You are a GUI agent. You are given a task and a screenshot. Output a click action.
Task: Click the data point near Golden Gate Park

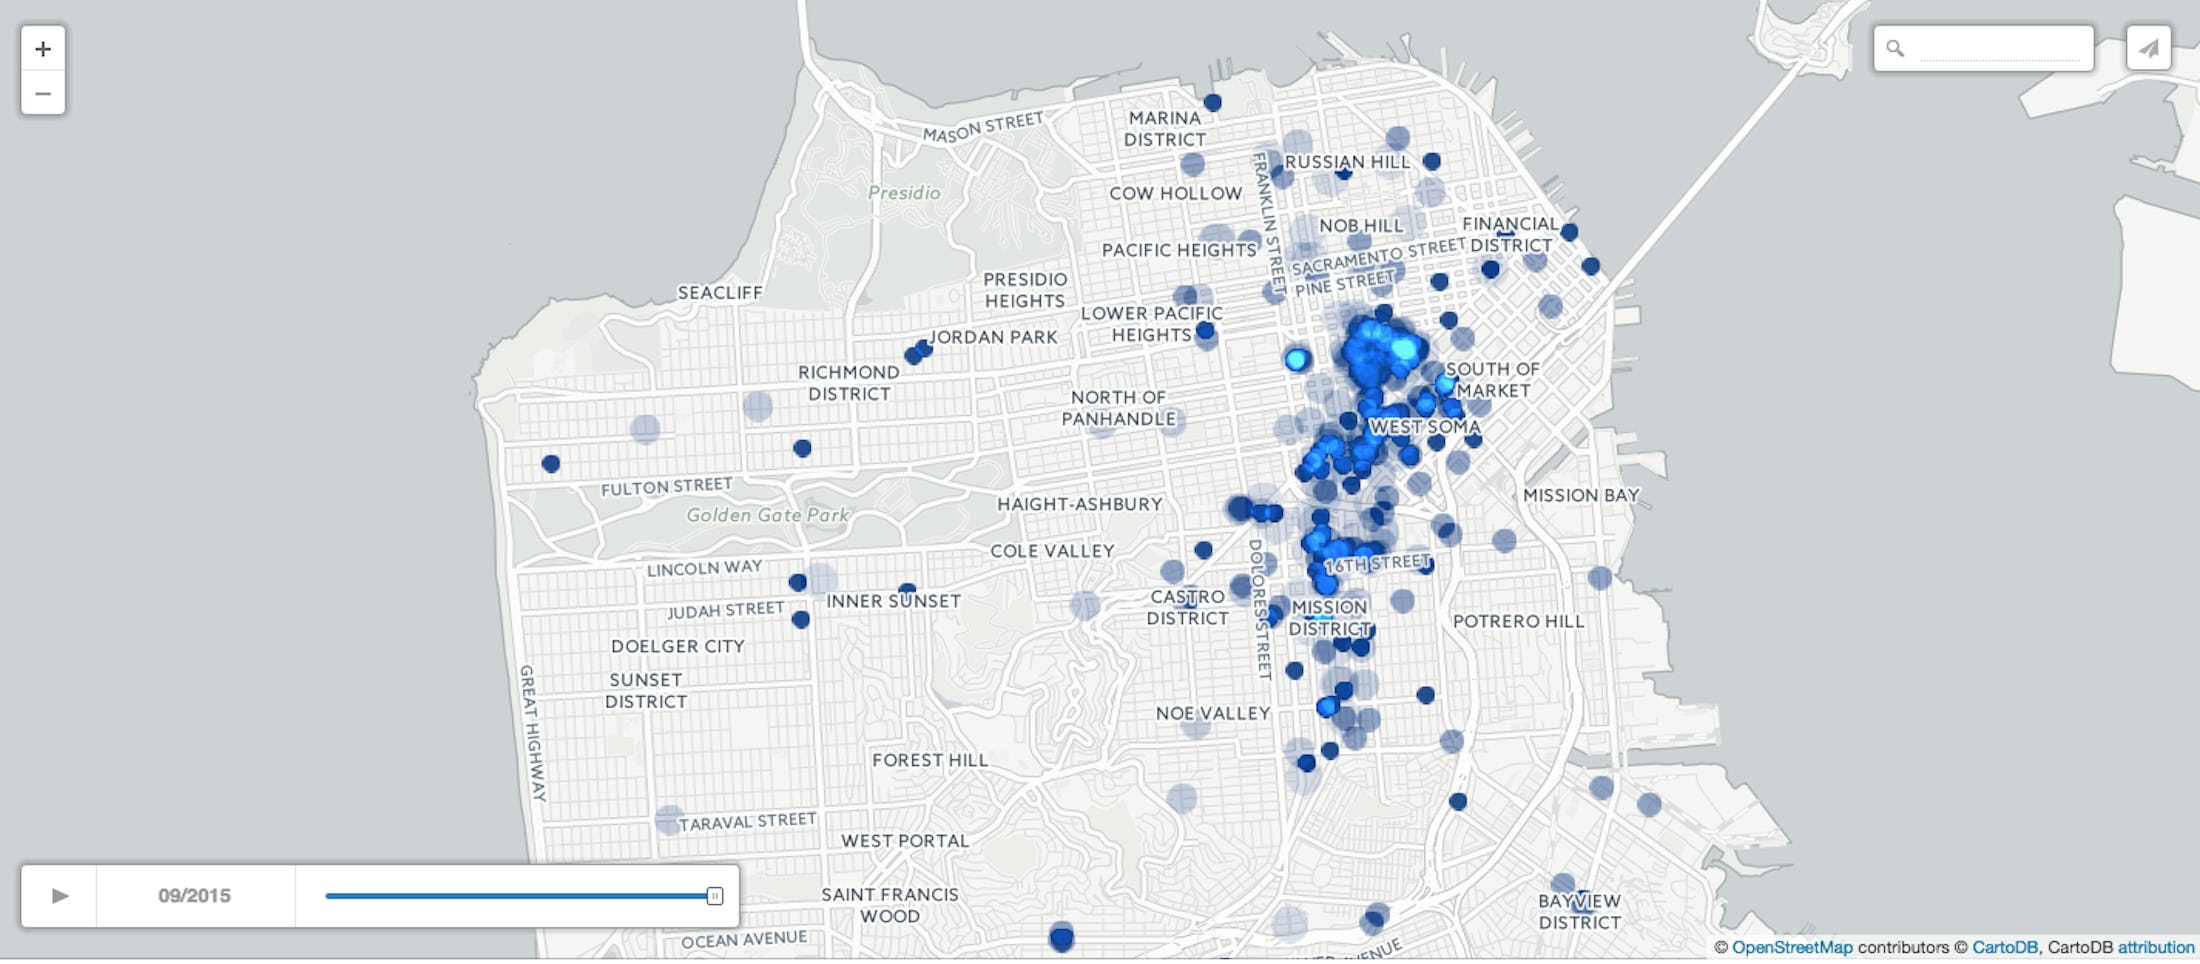tap(801, 447)
